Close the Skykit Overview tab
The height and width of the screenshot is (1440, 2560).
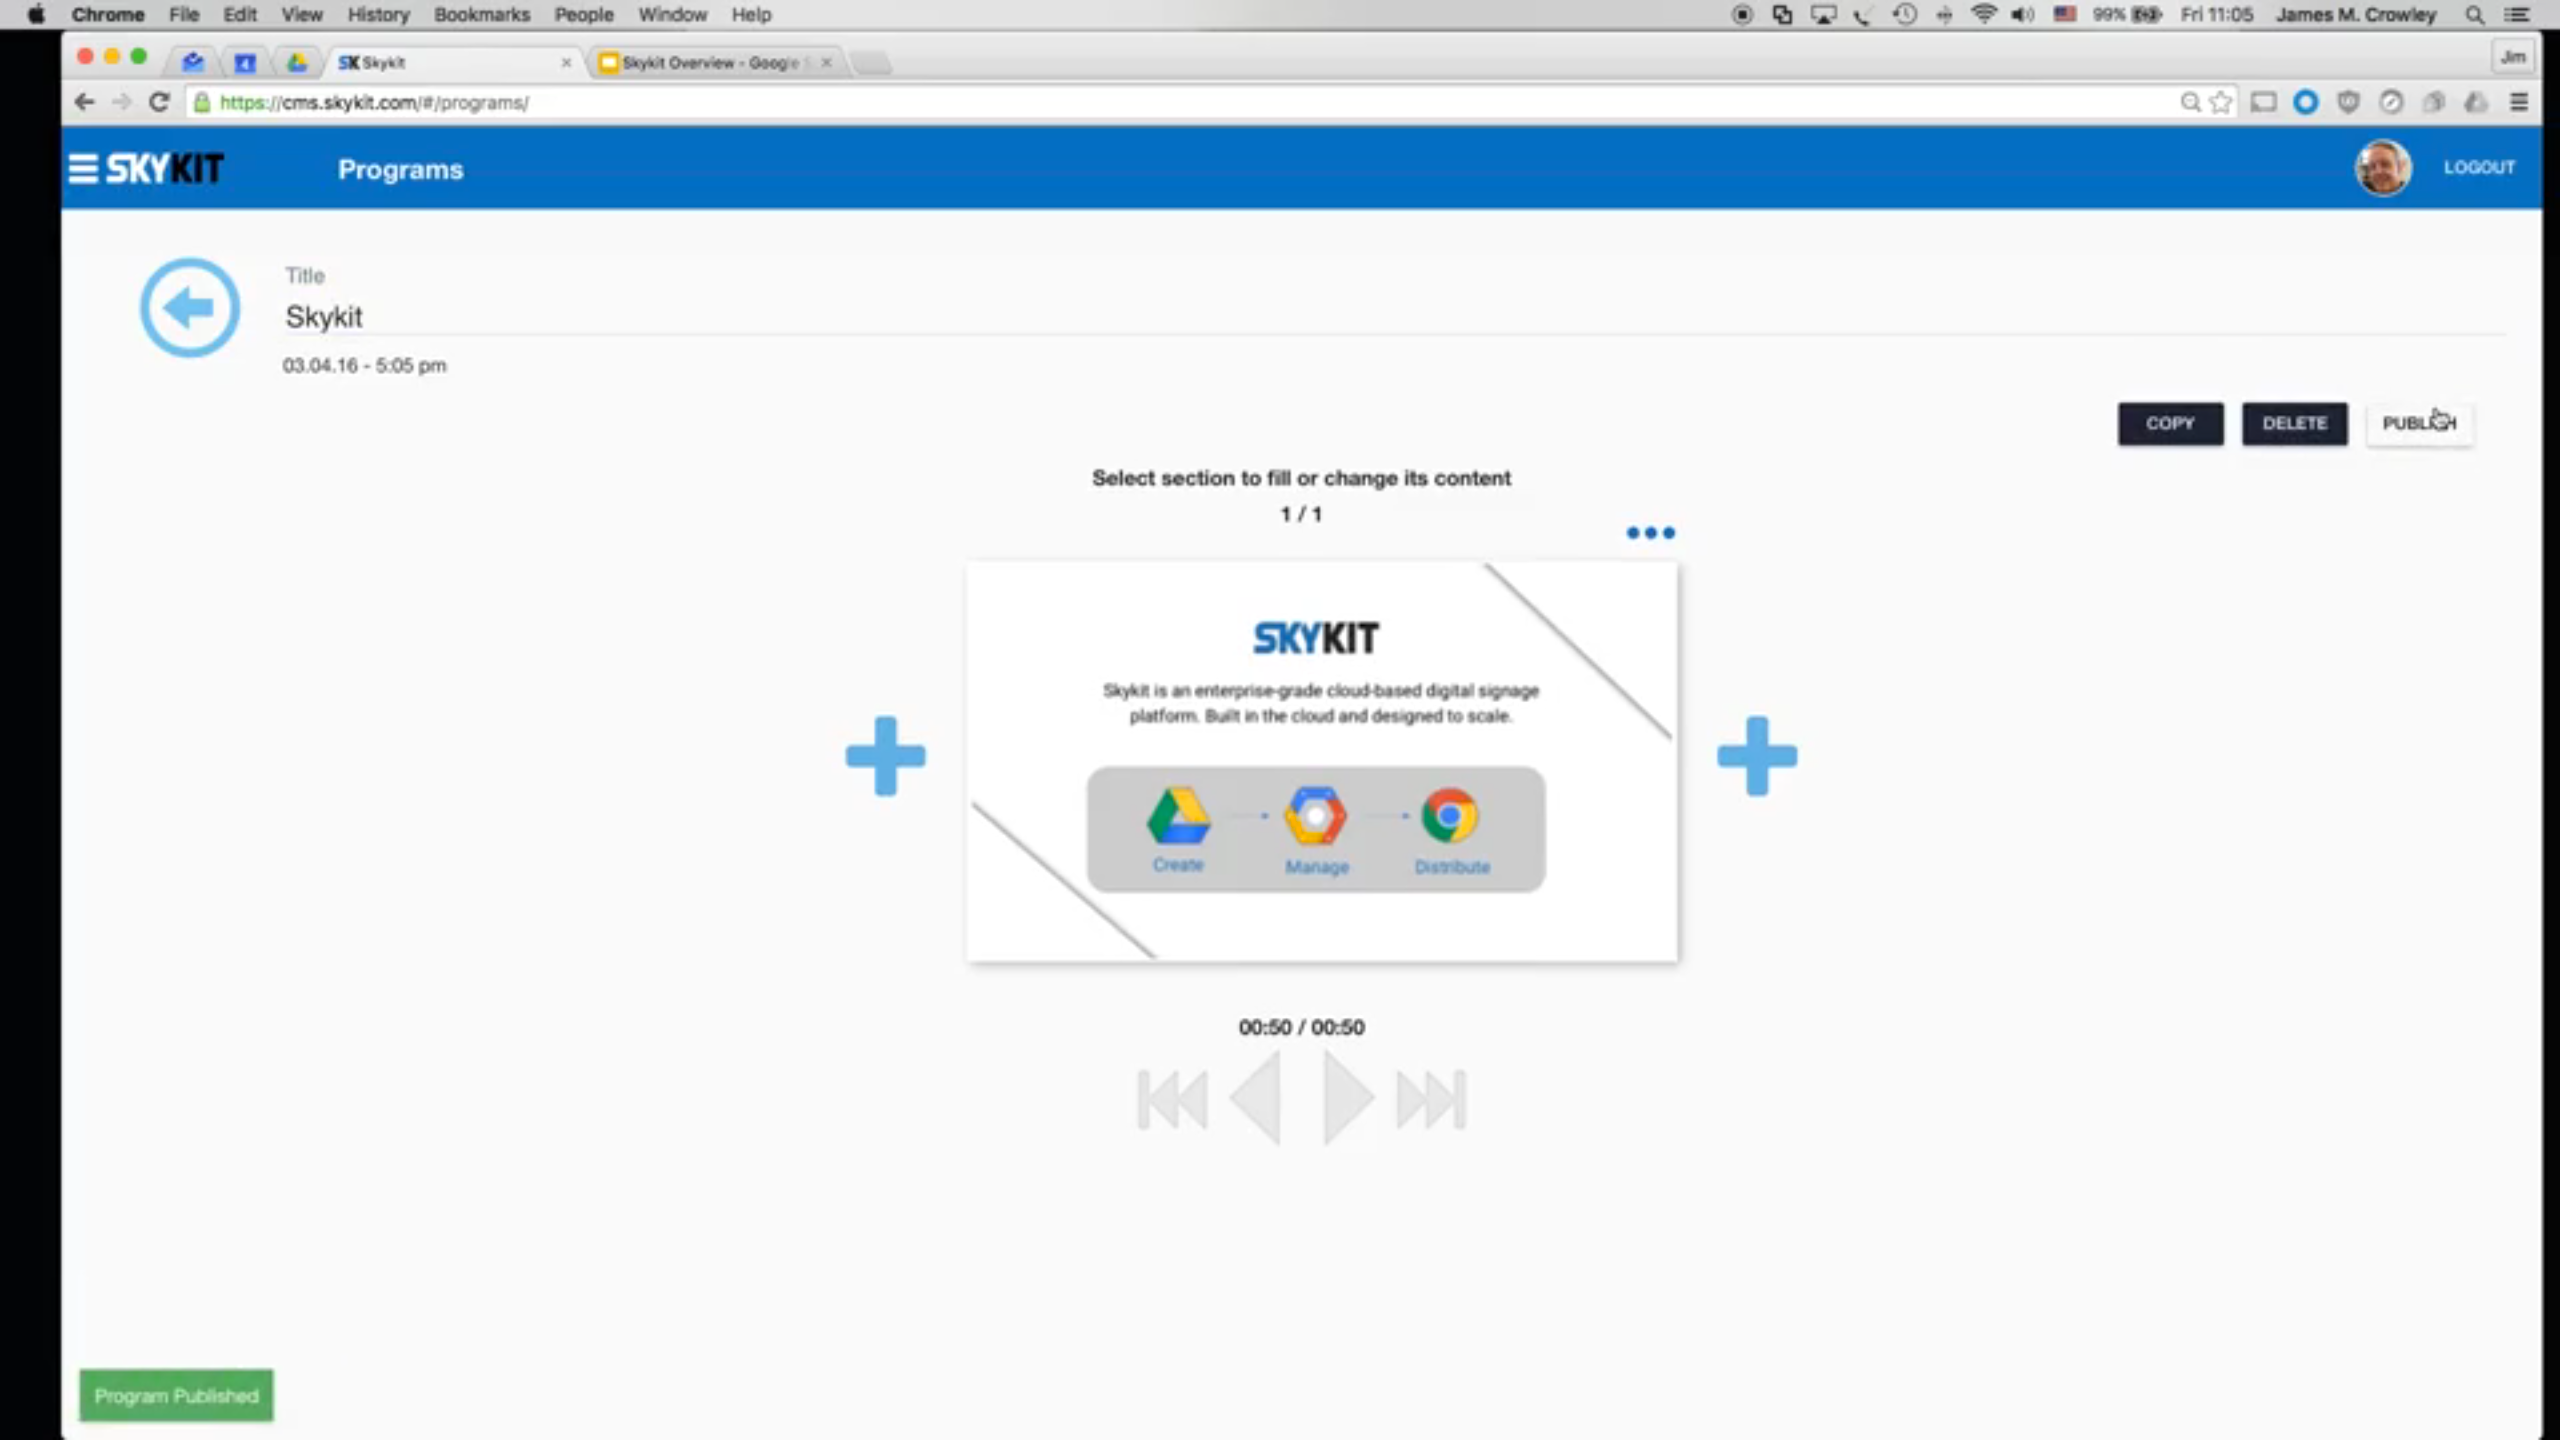(826, 62)
